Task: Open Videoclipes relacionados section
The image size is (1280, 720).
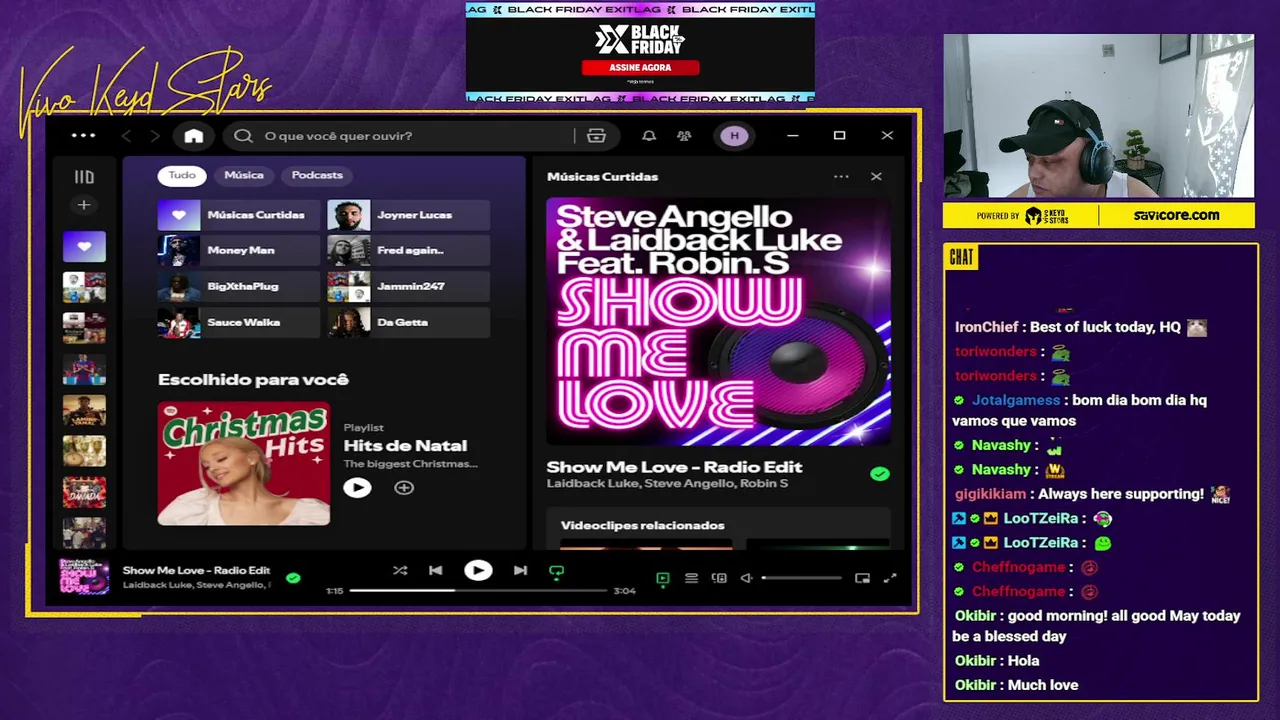Action: click(642, 525)
